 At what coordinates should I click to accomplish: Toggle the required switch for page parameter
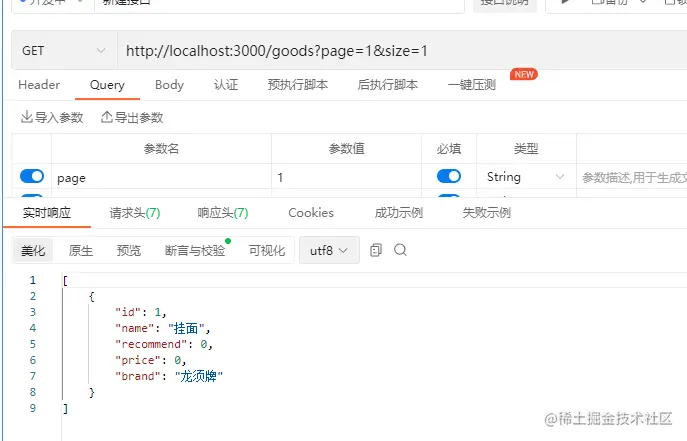click(x=449, y=176)
